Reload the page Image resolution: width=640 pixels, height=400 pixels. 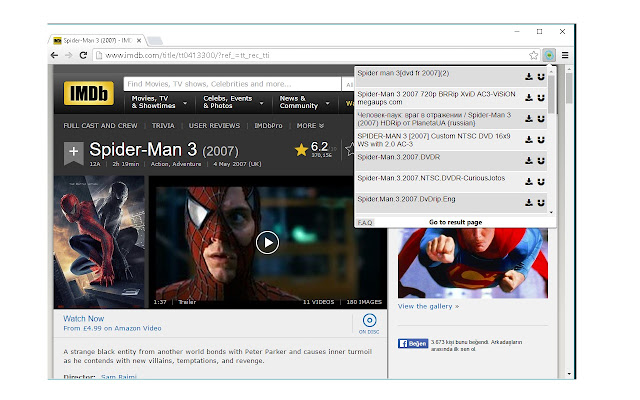click(x=83, y=55)
